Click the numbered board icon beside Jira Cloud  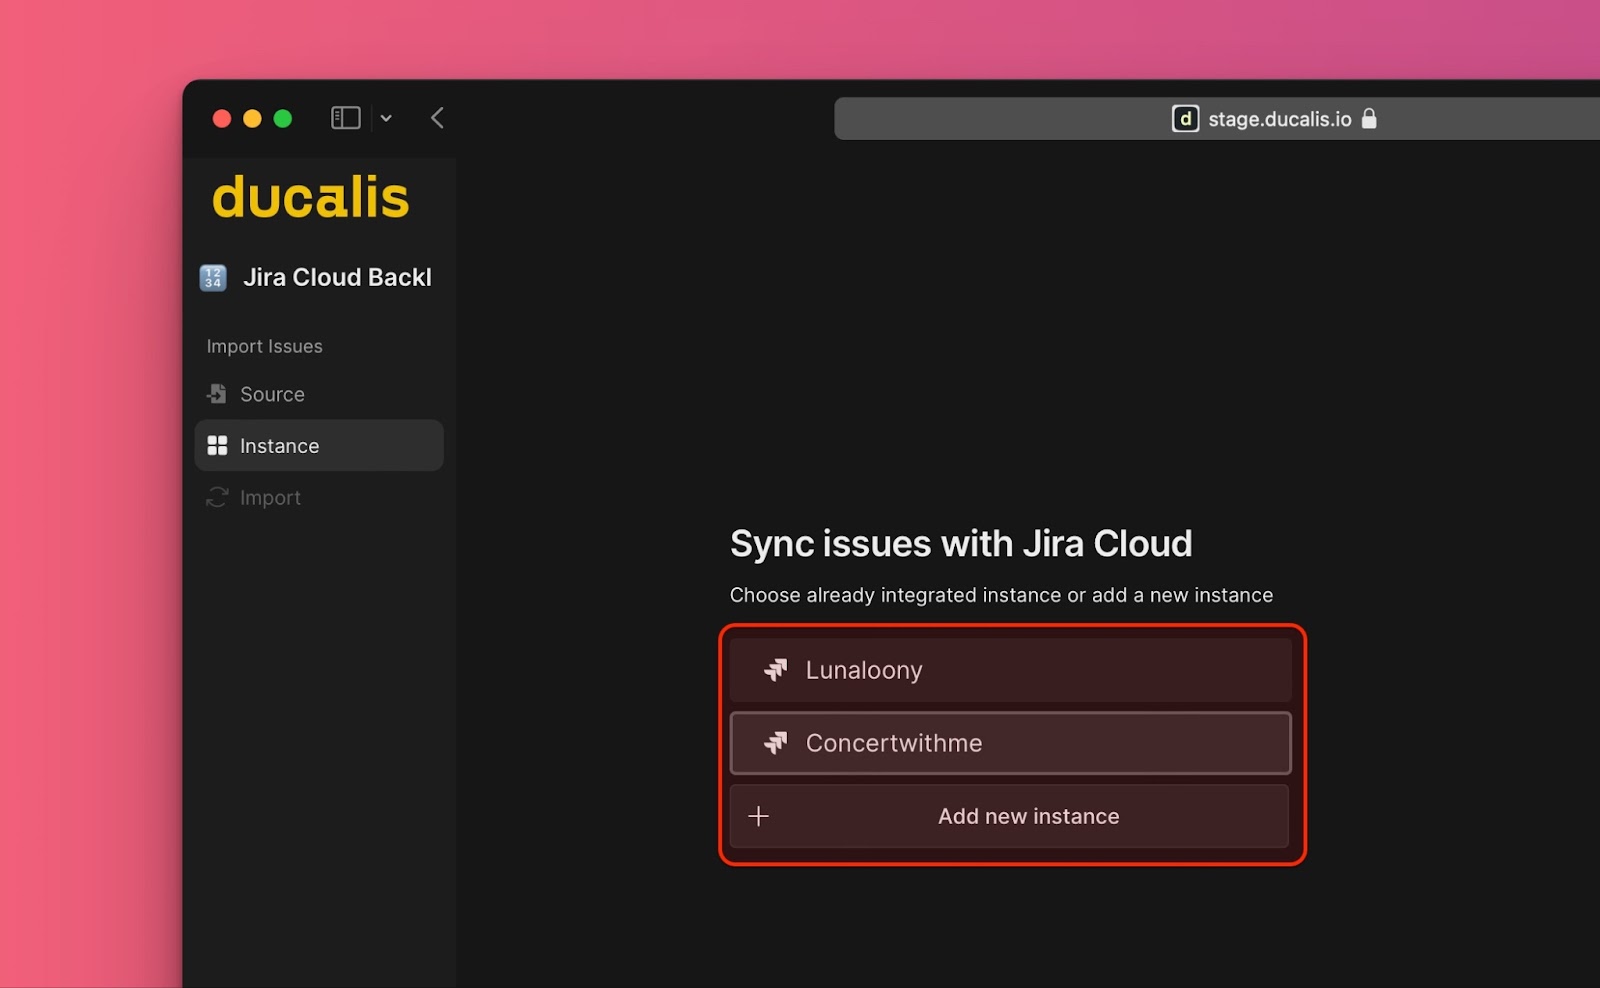click(213, 277)
